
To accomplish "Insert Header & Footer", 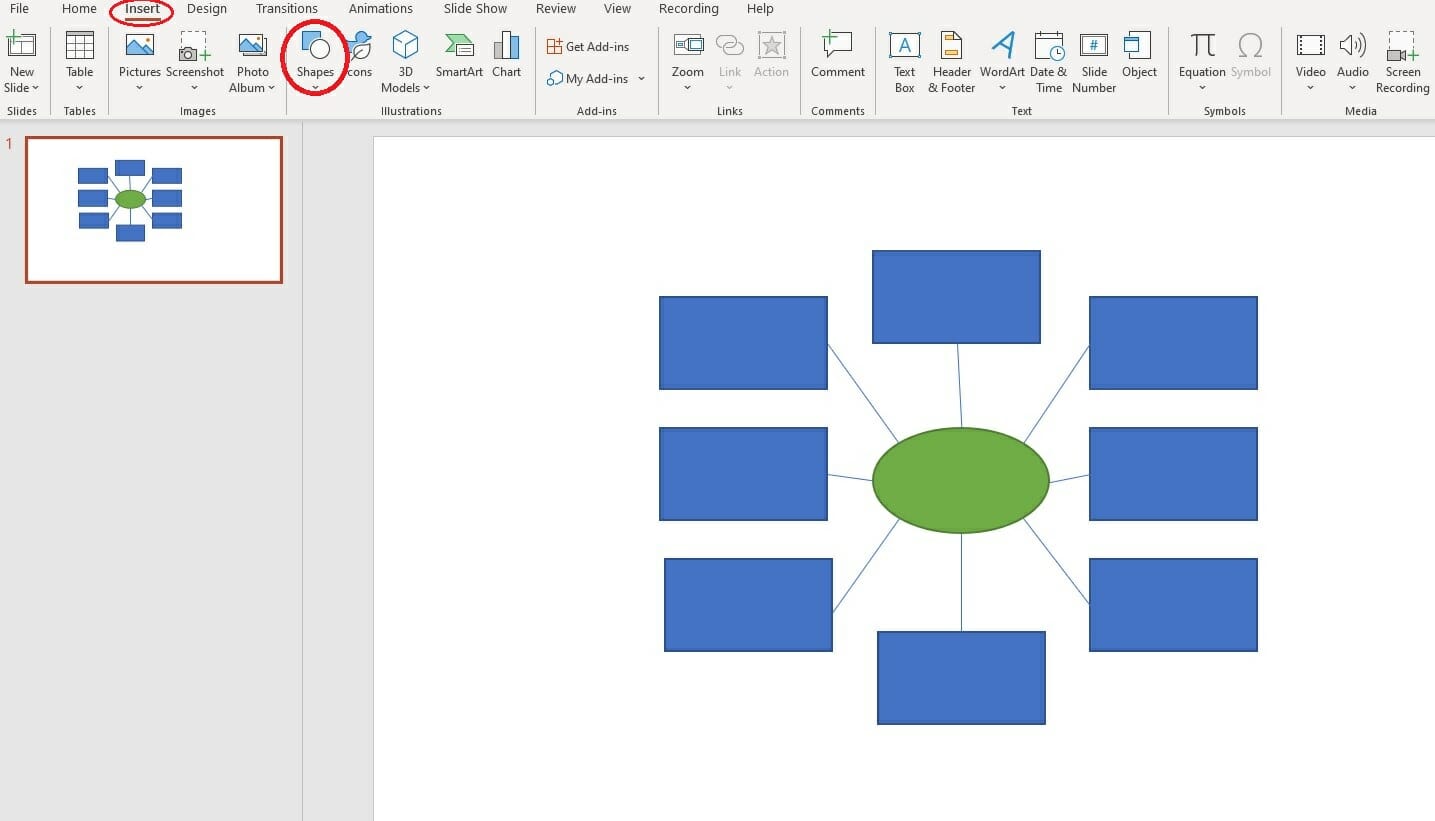I will pyautogui.click(x=950, y=60).
